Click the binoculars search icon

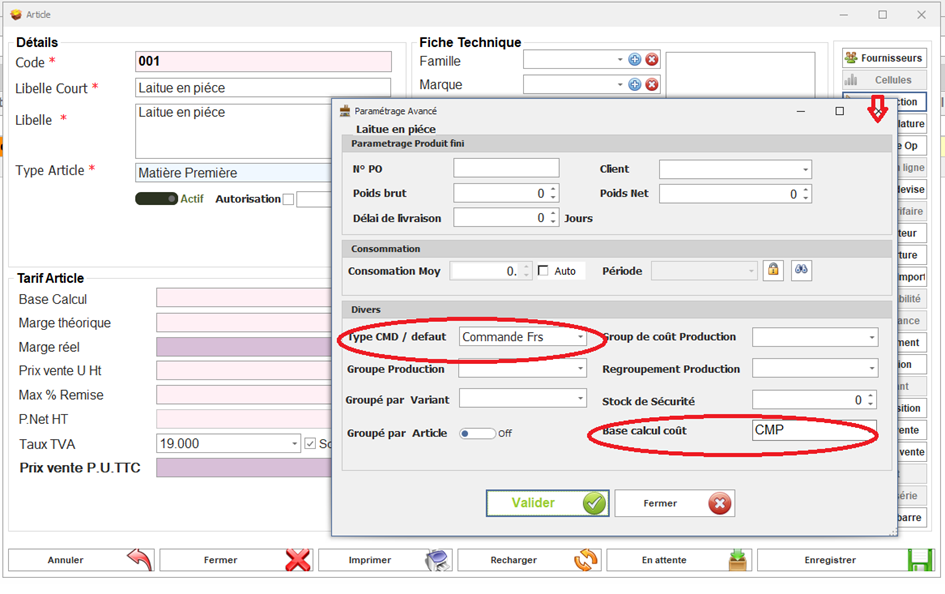click(801, 270)
